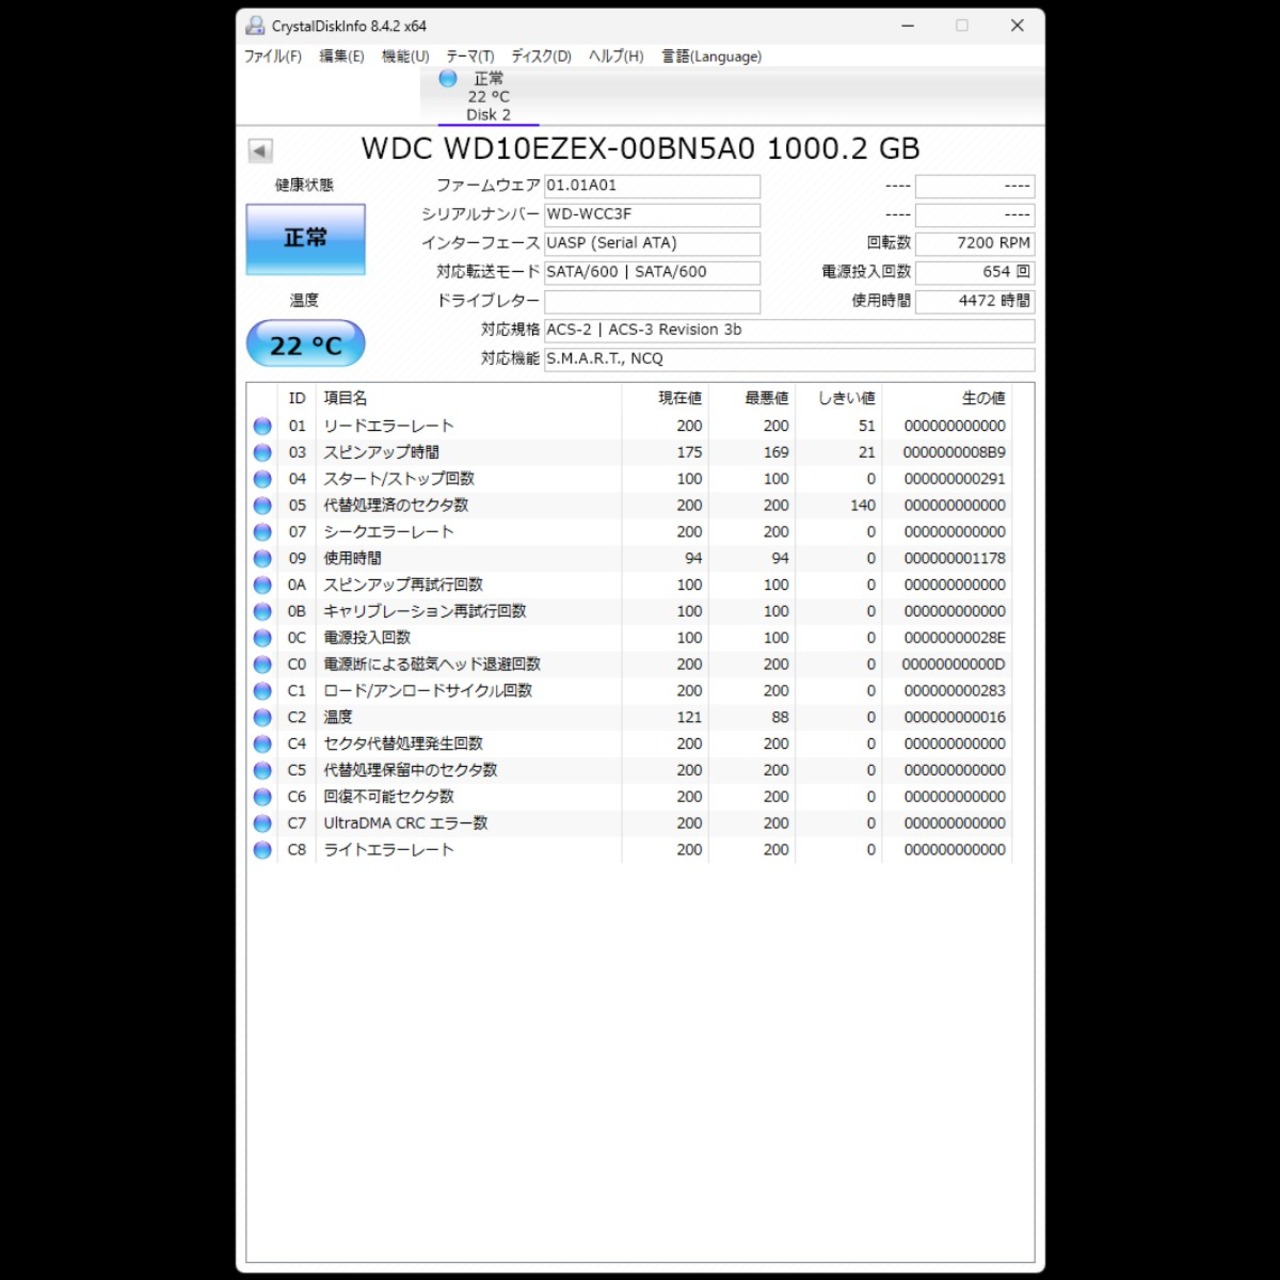Click status orb for 代替処理保留中のセクタ数 row
This screenshot has width=1280, height=1280.
263,770
